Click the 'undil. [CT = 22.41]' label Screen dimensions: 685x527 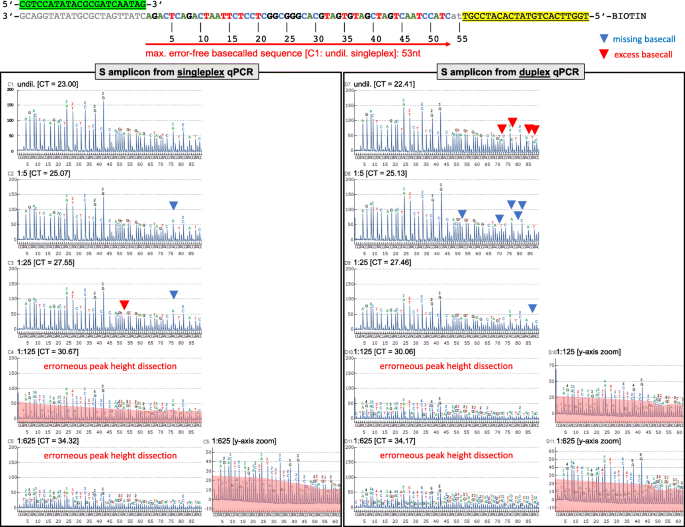[x=384, y=84]
